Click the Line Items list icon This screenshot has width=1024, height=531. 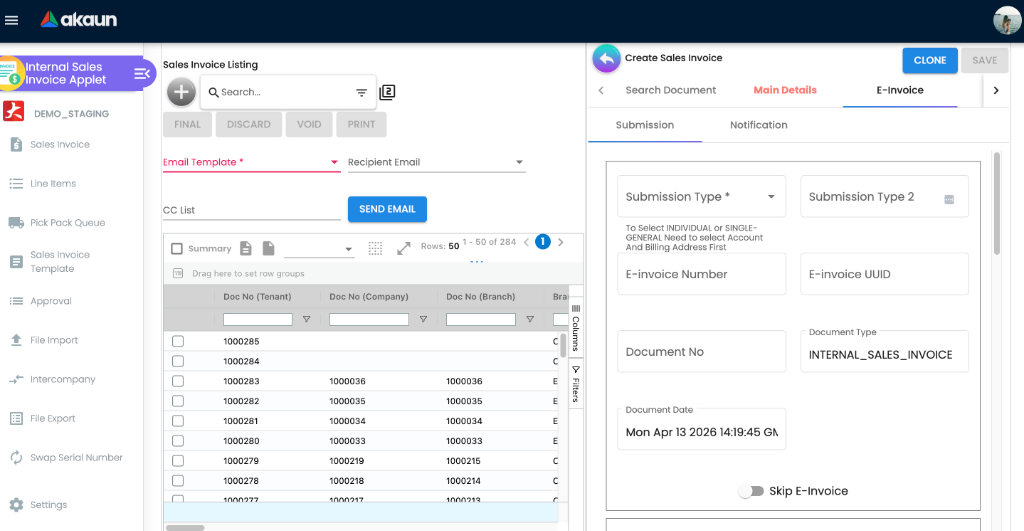click(16, 184)
